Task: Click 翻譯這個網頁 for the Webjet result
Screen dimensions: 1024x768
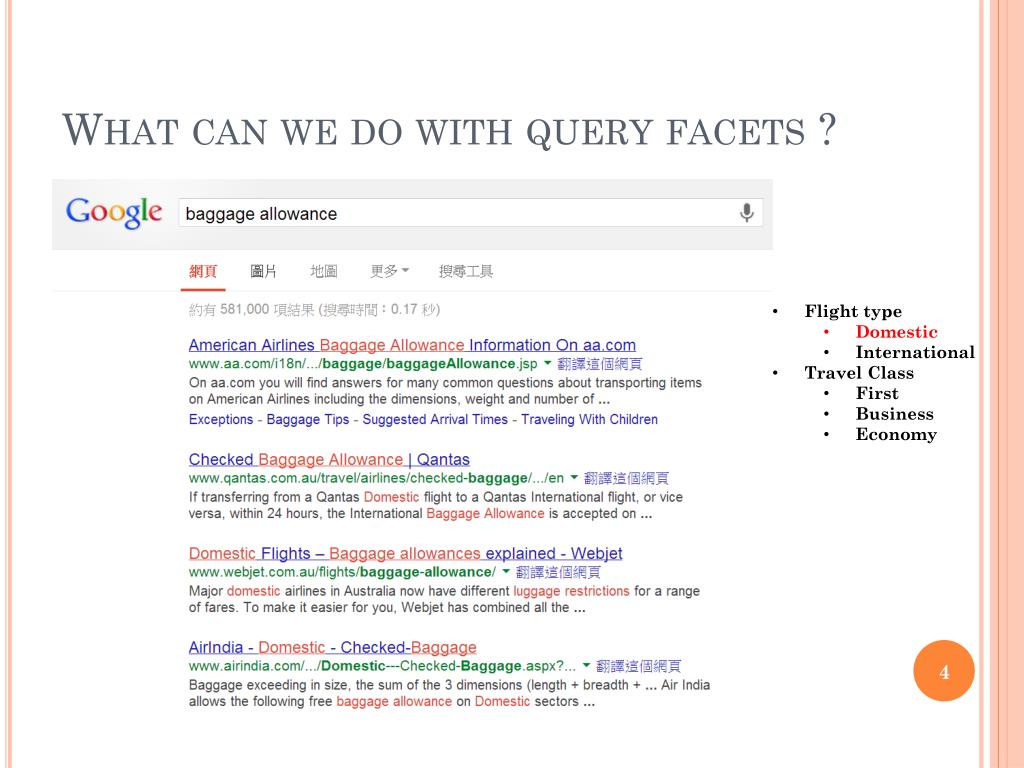Action: pyautogui.click(x=558, y=572)
